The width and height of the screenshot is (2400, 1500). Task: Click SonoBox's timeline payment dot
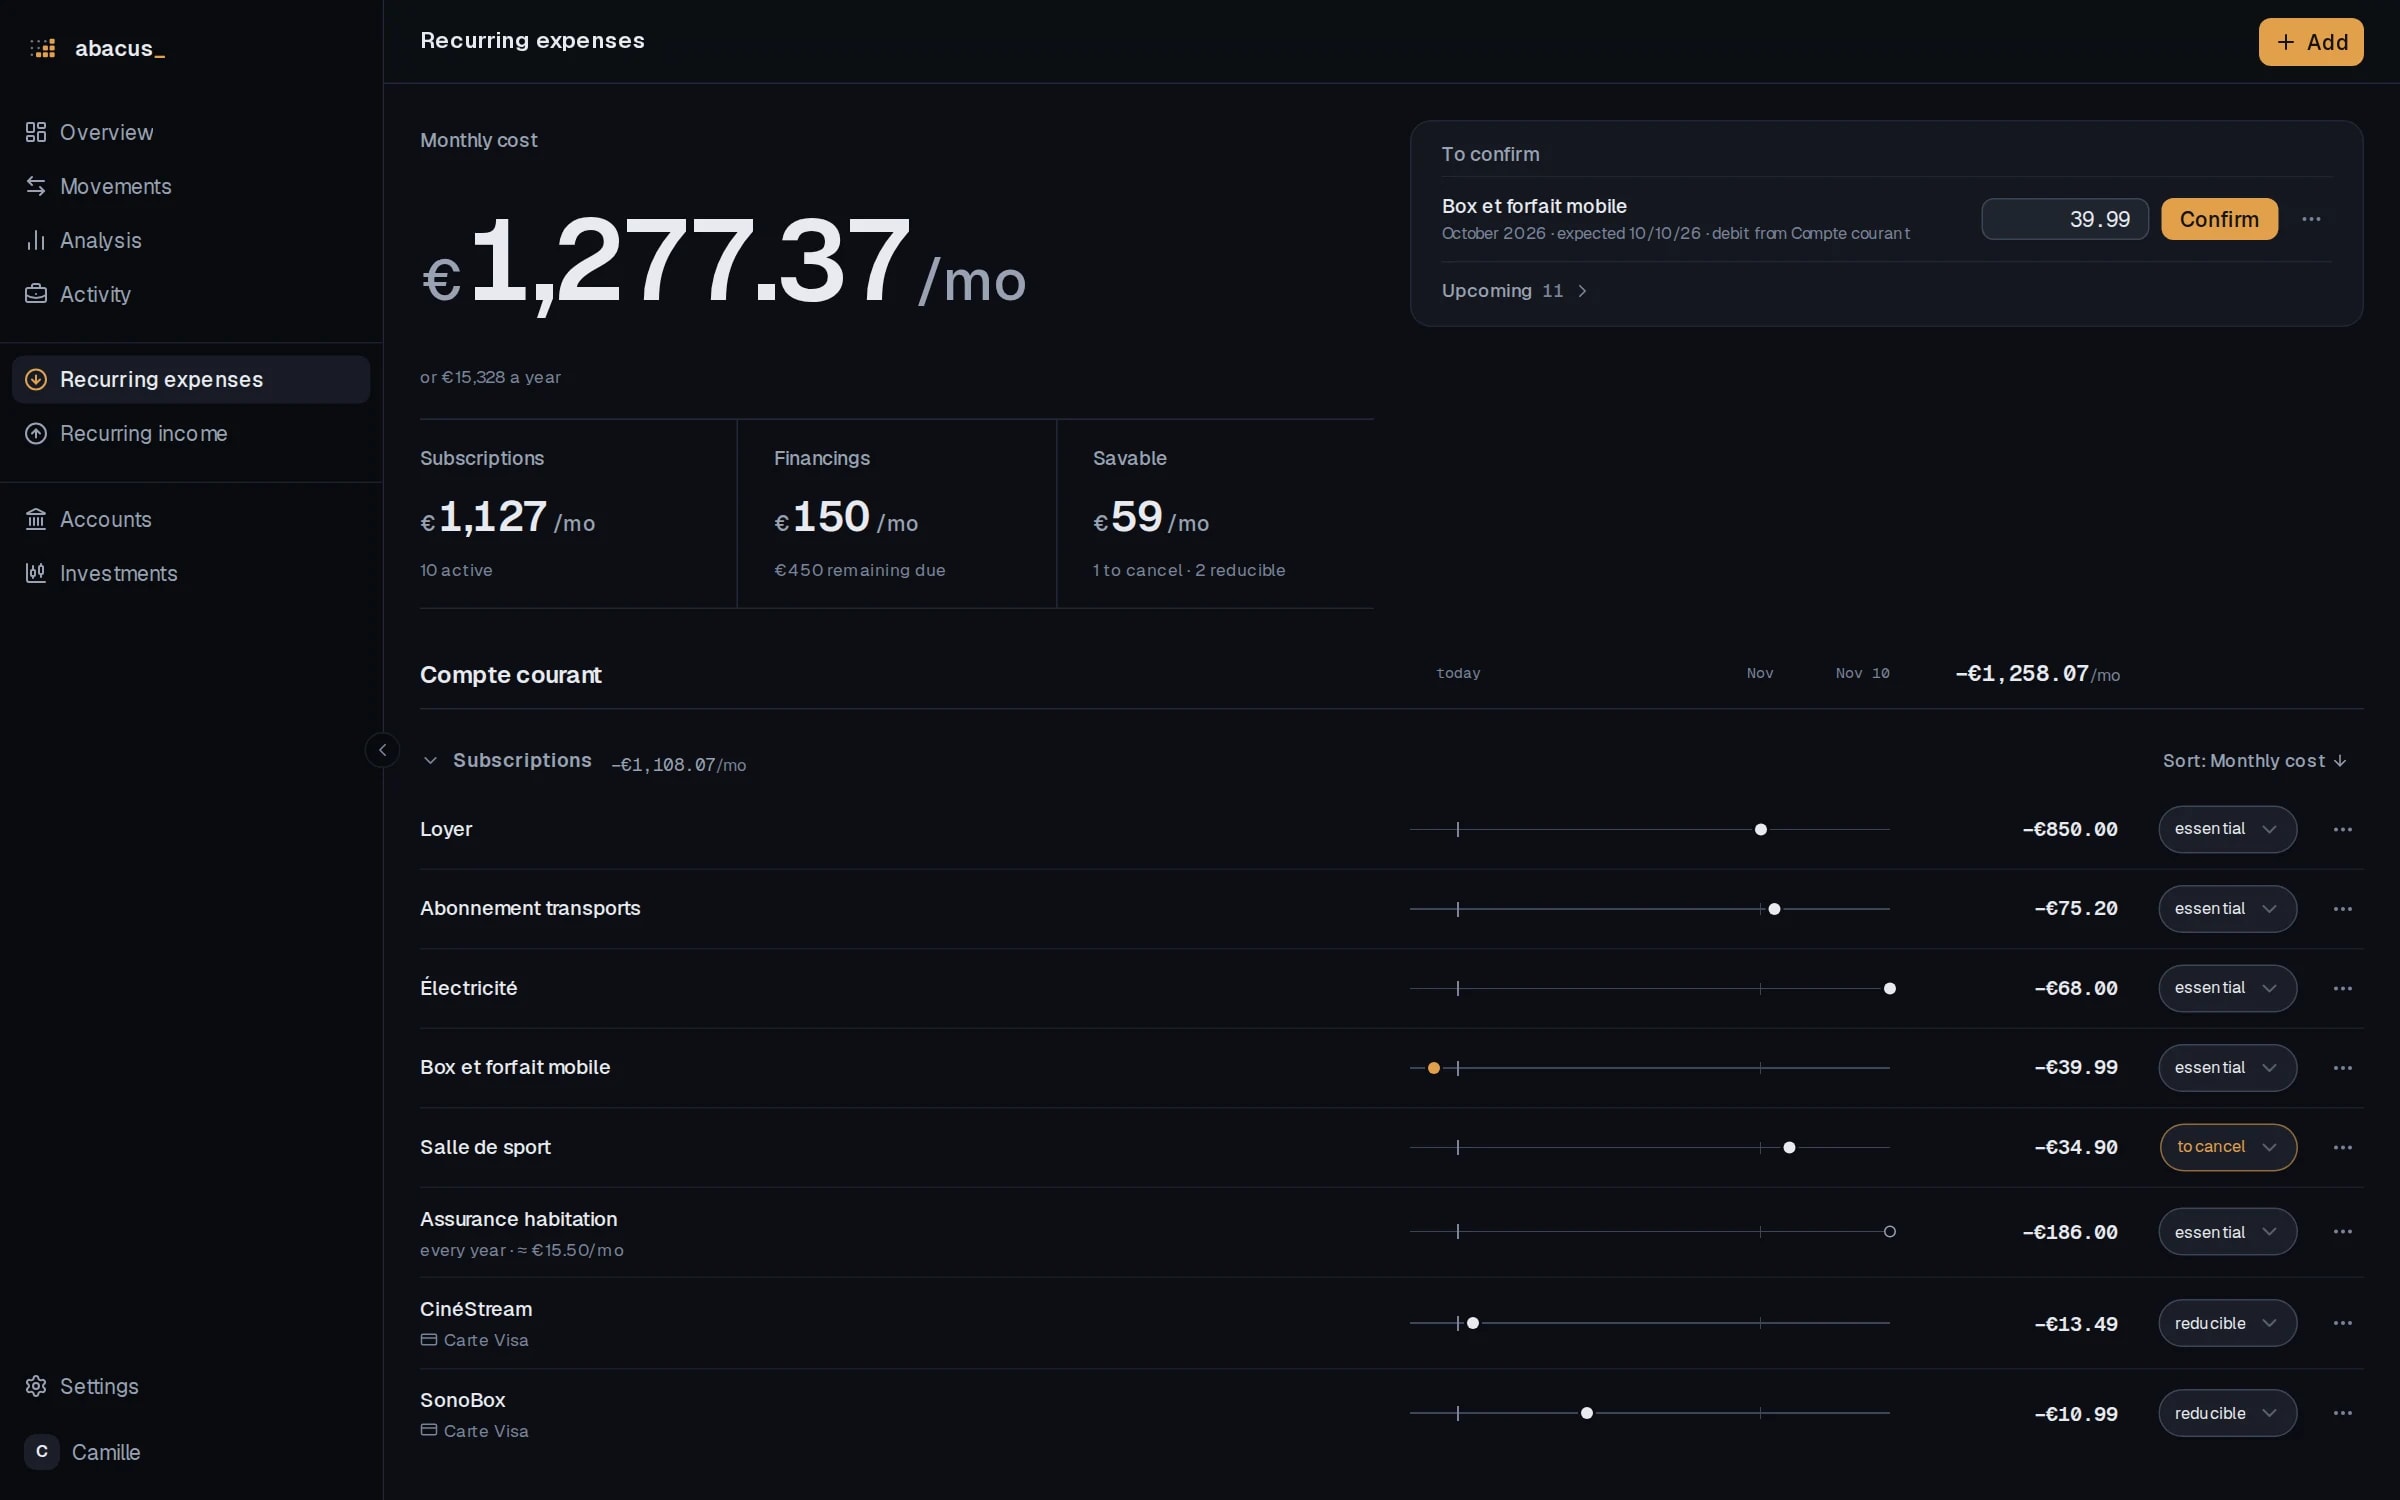click(x=1587, y=1413)
